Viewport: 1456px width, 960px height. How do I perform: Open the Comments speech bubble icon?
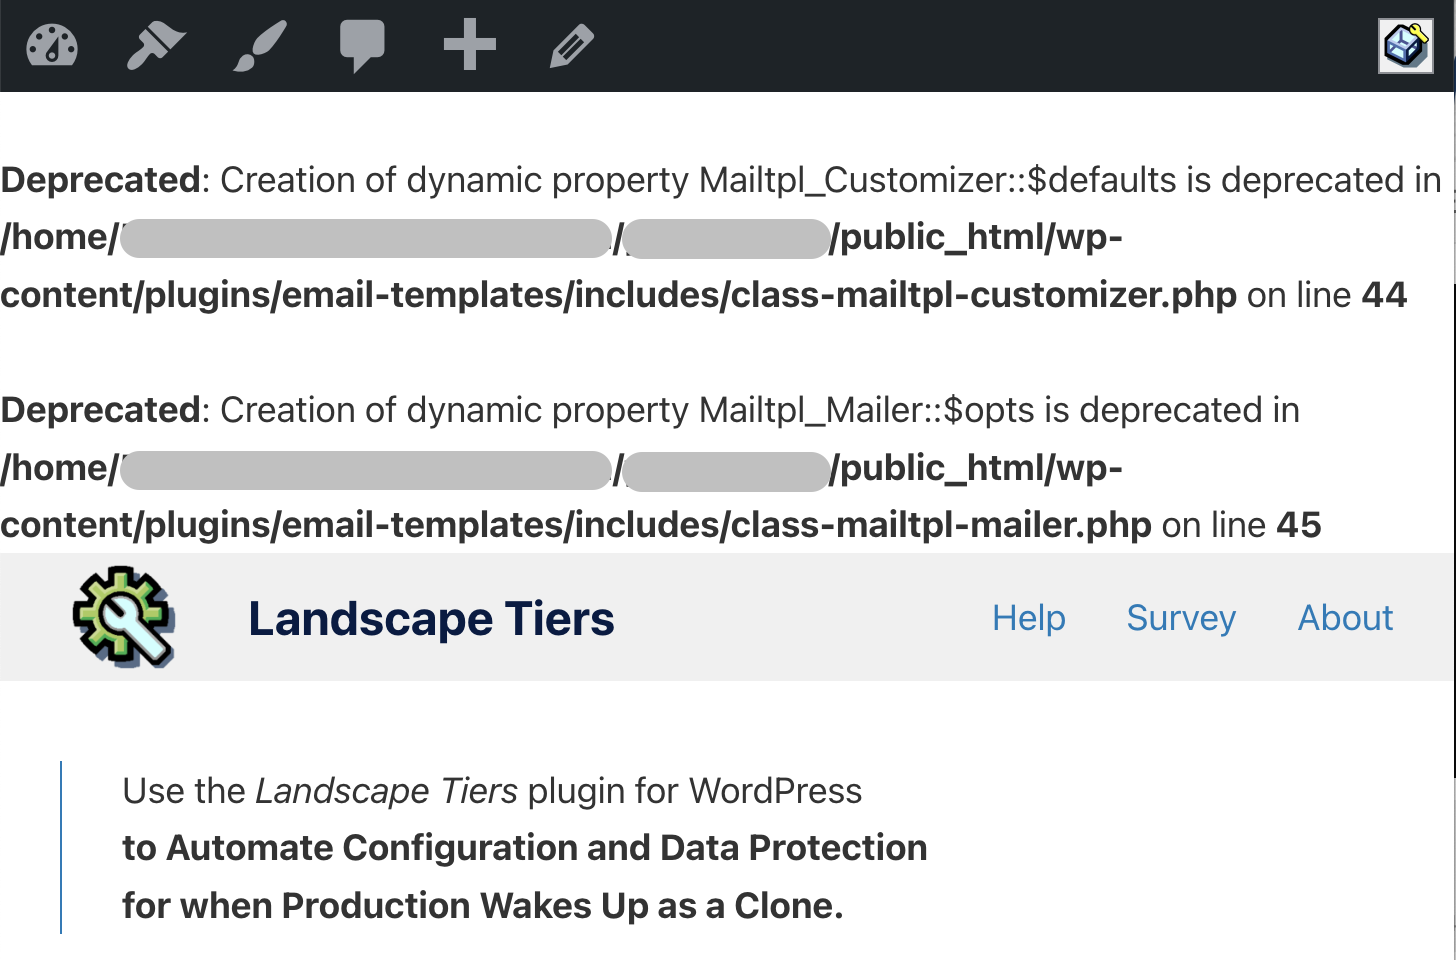[x=362, y=46]
